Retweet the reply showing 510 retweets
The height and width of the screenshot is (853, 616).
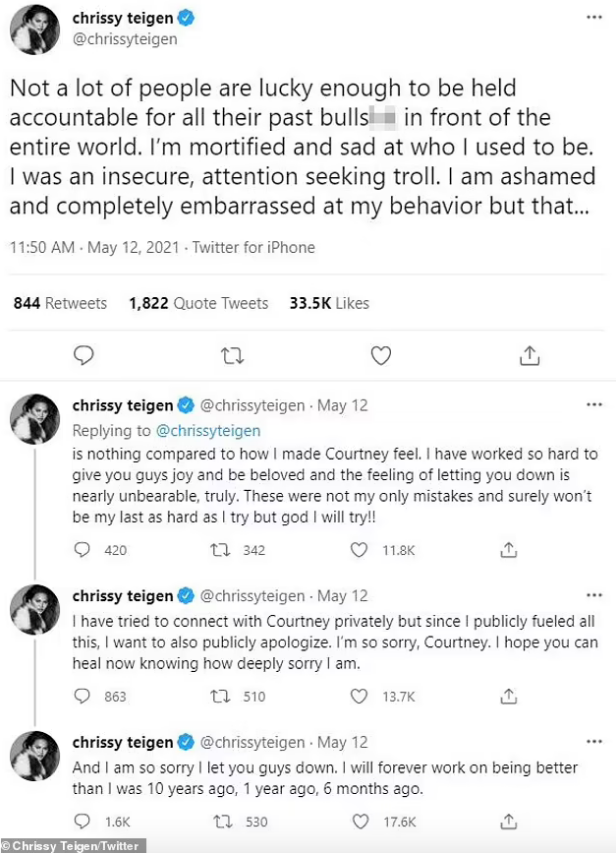pyautogui.click(x=226, y=696)
